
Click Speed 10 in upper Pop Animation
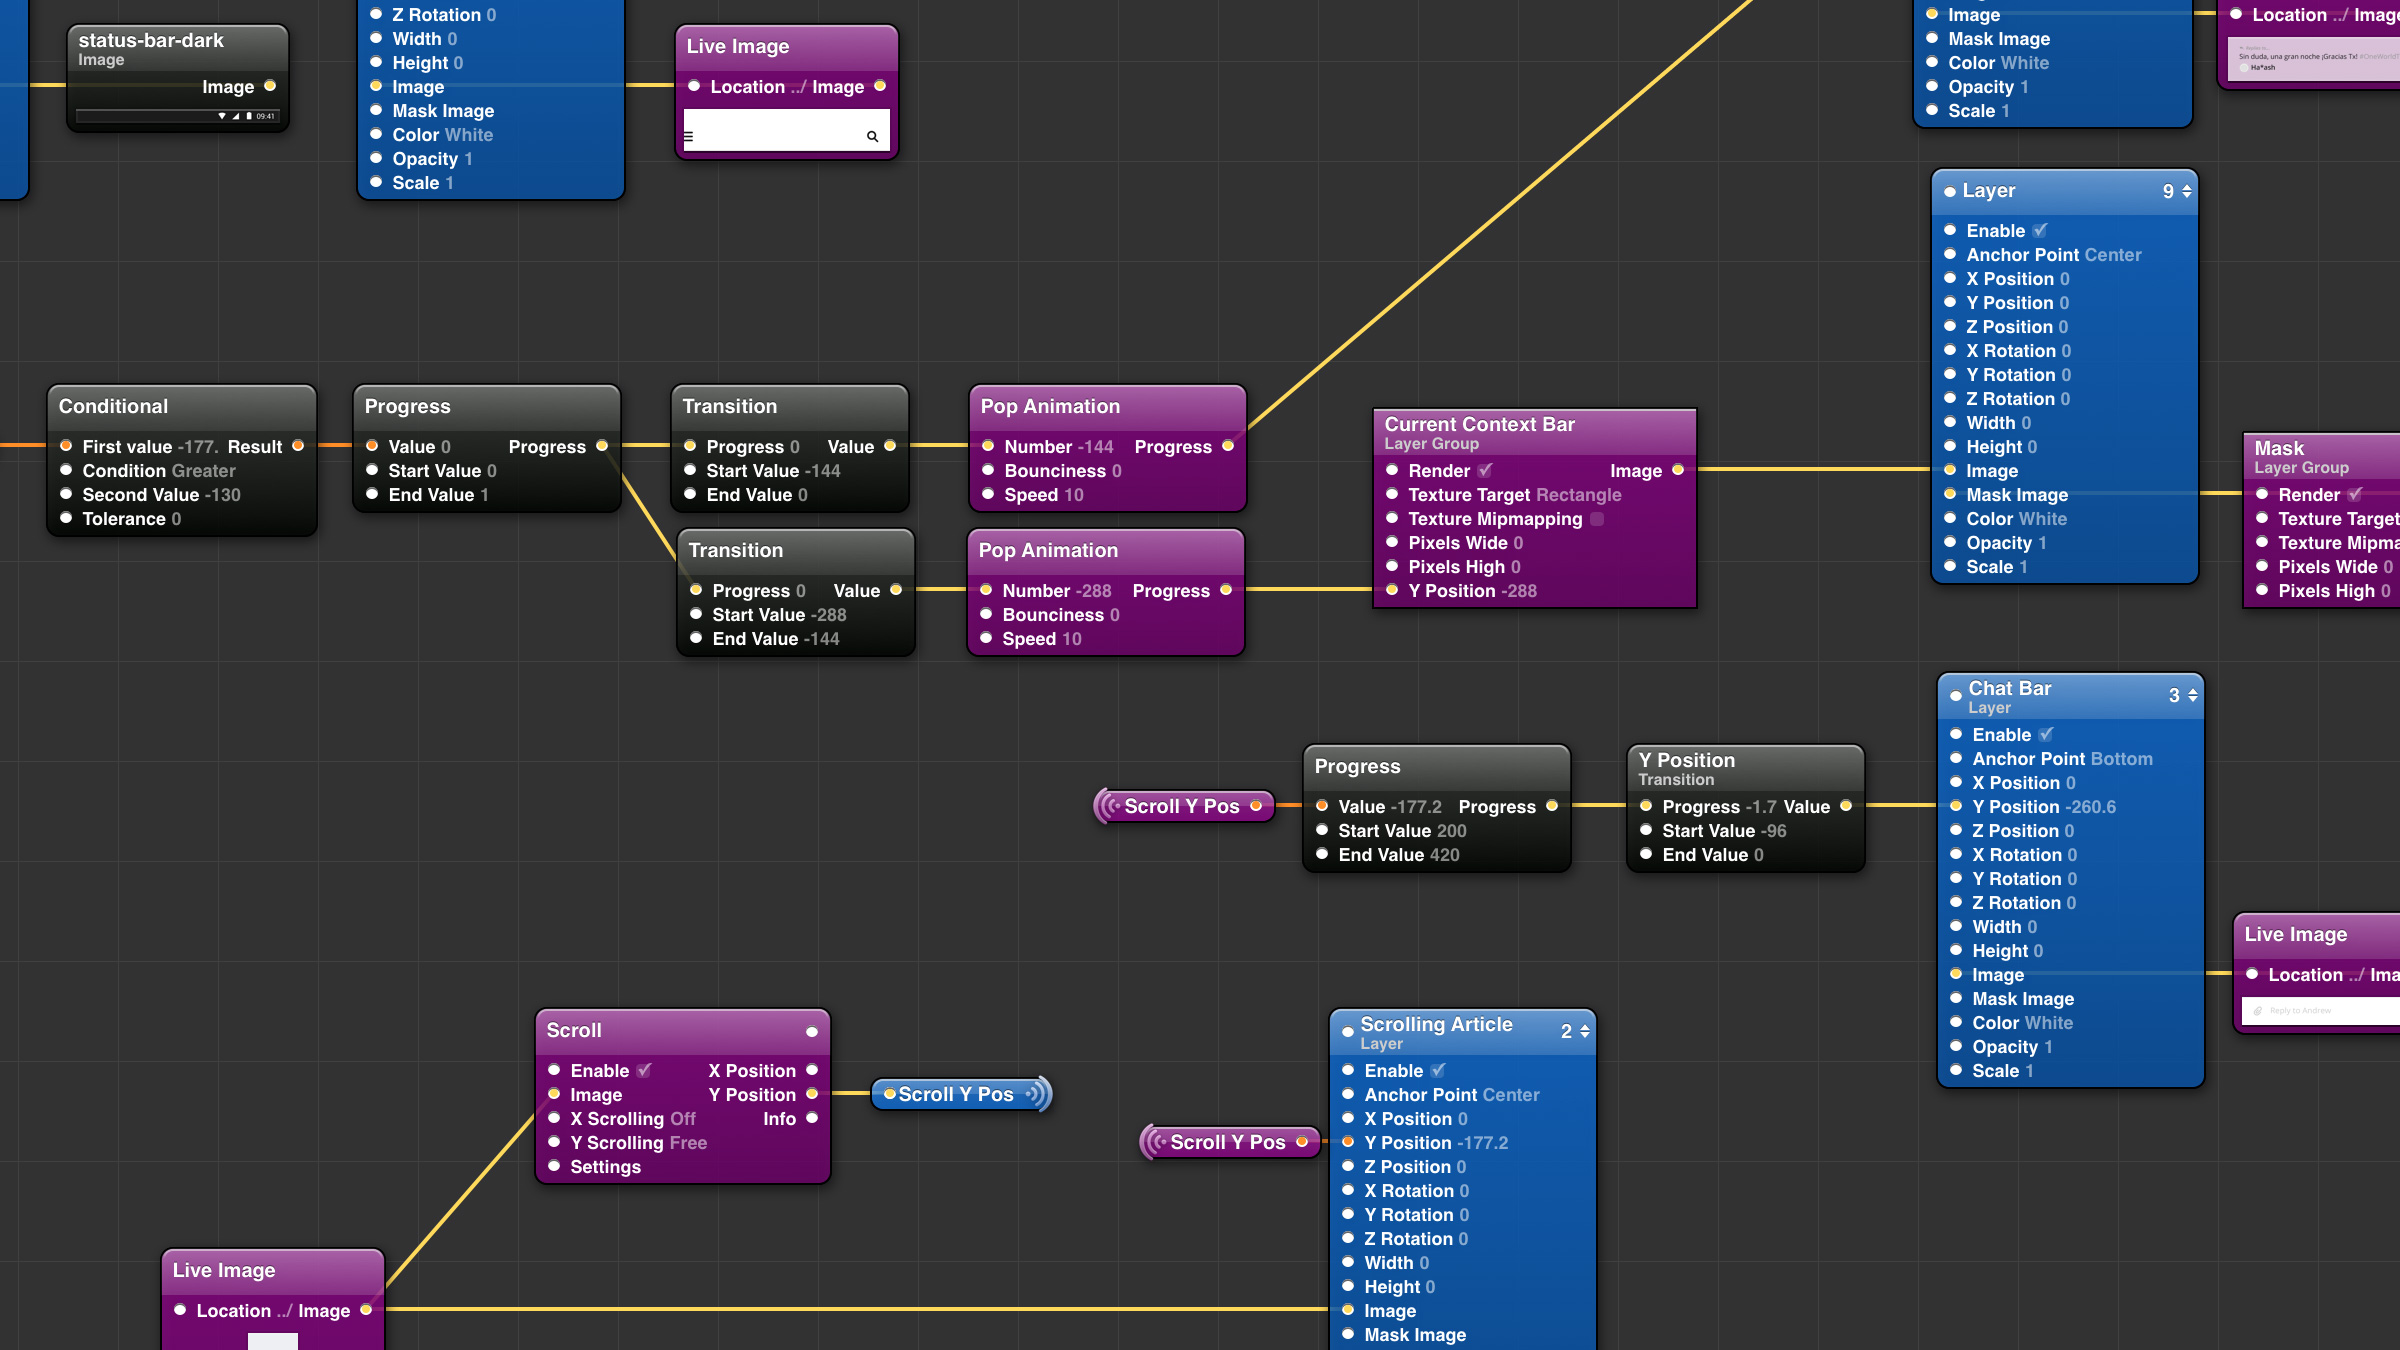(1044, 495)
